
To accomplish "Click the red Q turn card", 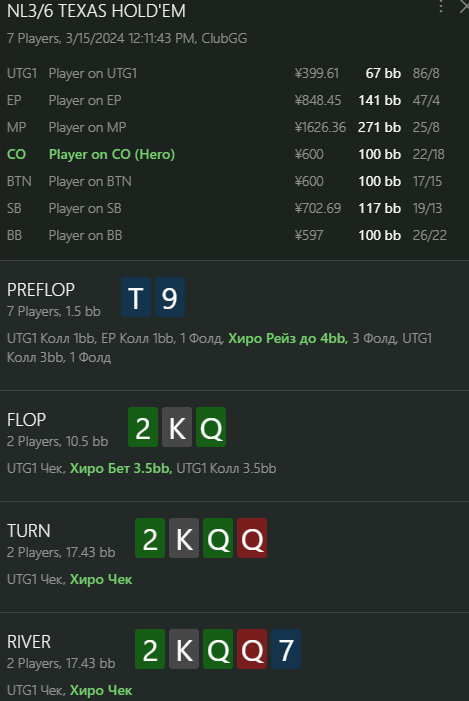I will click(x=252, y=538).
